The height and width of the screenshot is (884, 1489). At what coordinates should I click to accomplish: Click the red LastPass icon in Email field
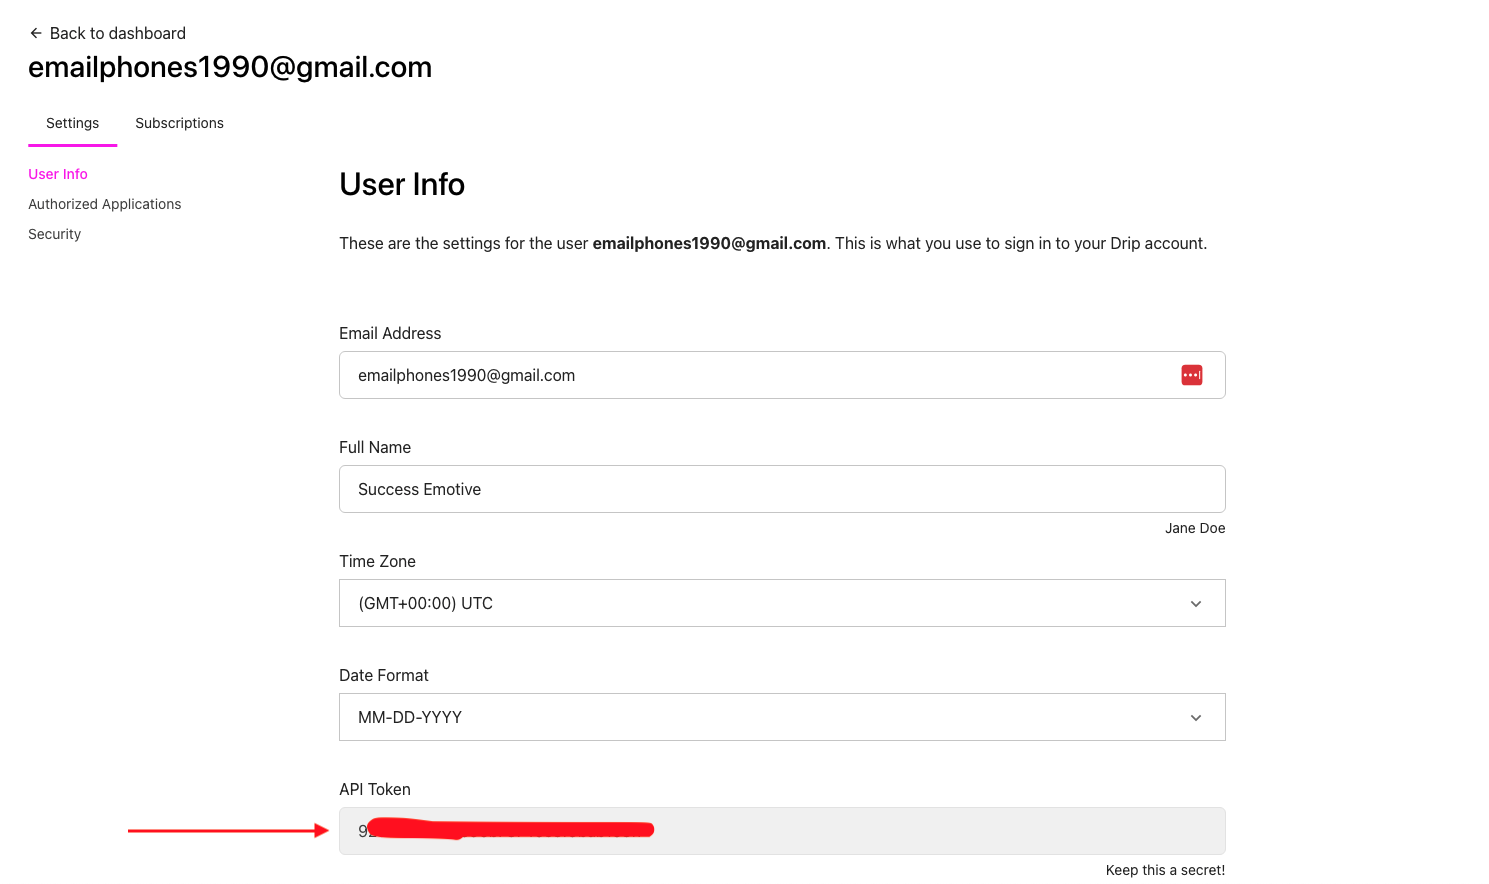[1191, 374]
